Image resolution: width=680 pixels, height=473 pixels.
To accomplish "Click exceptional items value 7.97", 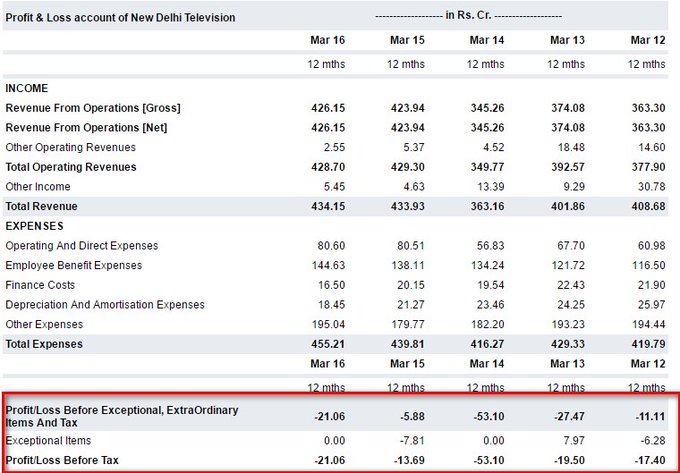I will coord(574,441).
